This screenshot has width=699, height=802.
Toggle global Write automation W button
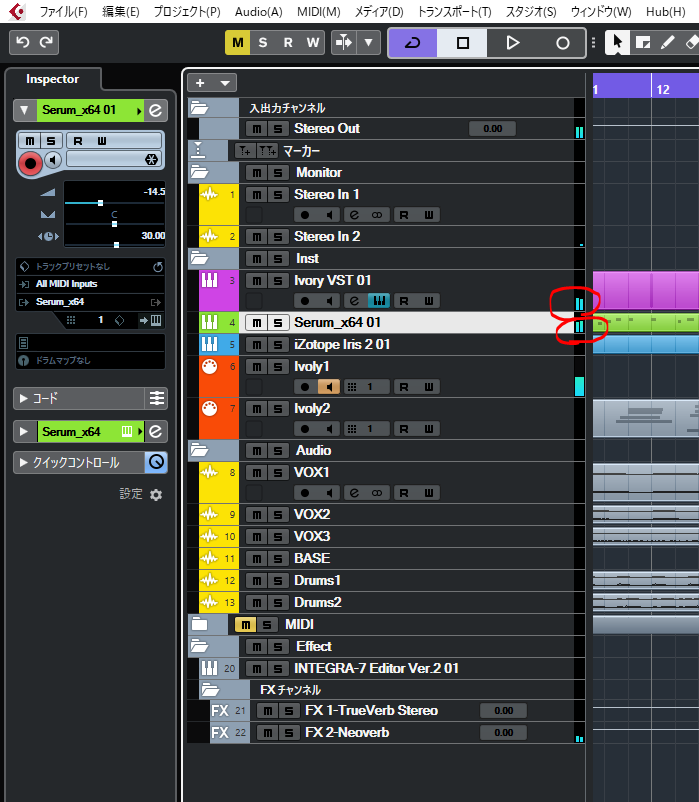(x=313, y=42)
